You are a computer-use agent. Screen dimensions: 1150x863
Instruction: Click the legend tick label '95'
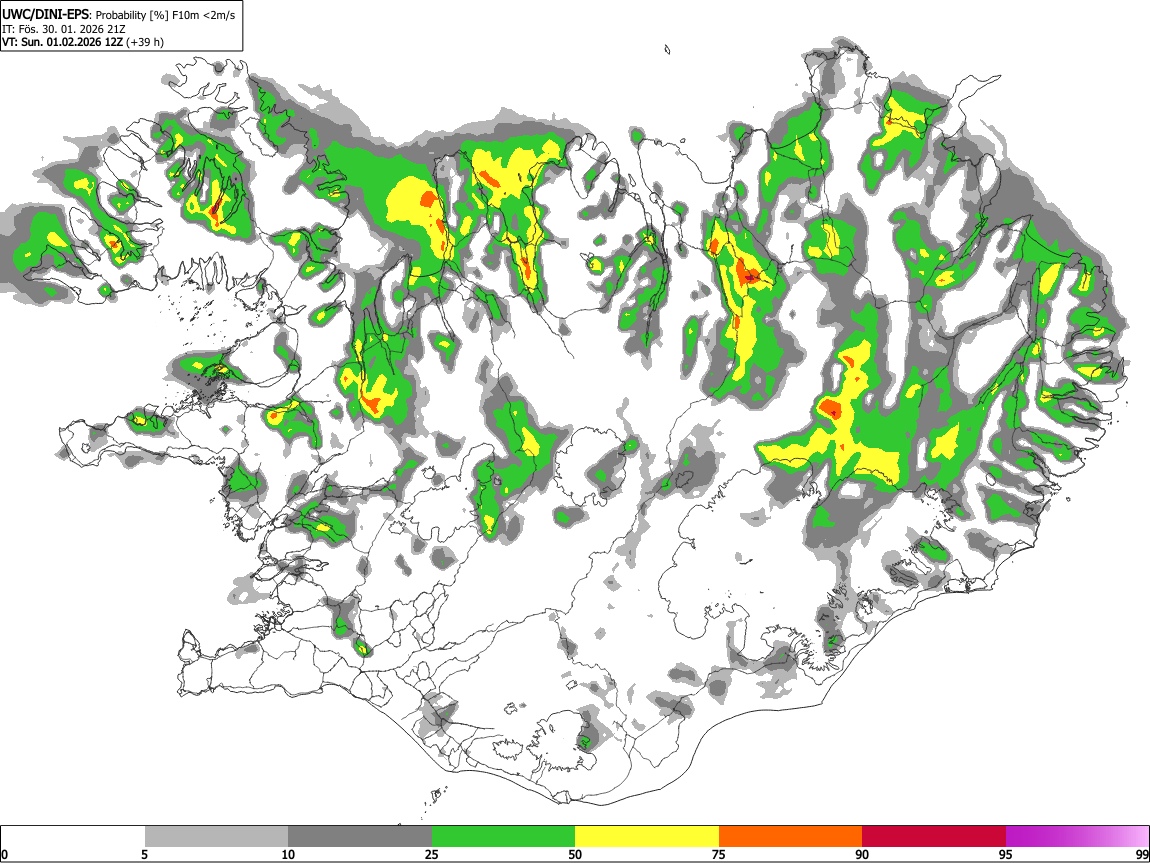[x=1006, y=854]
